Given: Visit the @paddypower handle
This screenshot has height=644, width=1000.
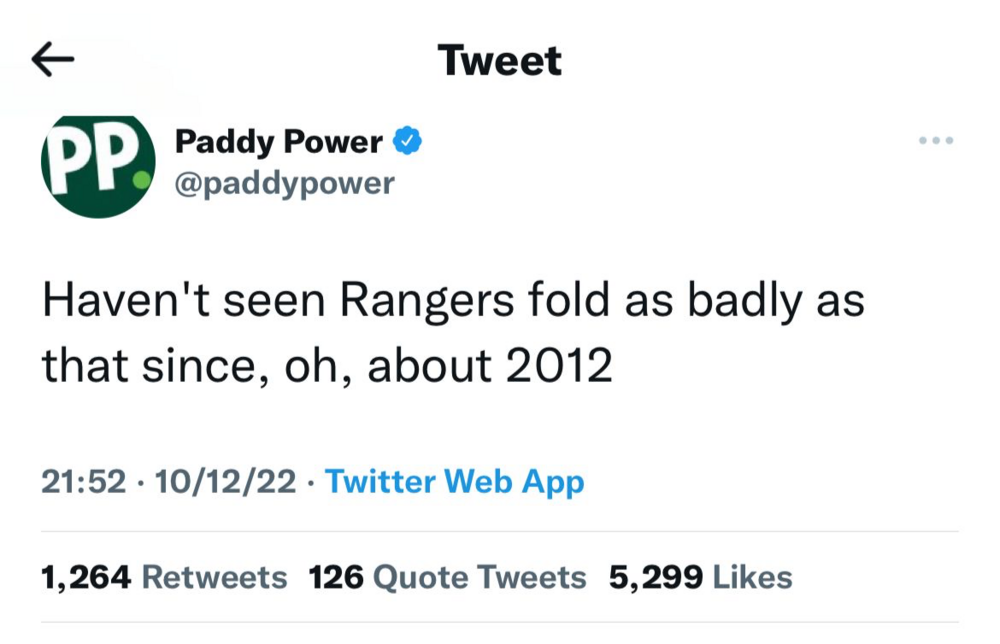Looking at the screenshot, I should [x=285, y=184].
